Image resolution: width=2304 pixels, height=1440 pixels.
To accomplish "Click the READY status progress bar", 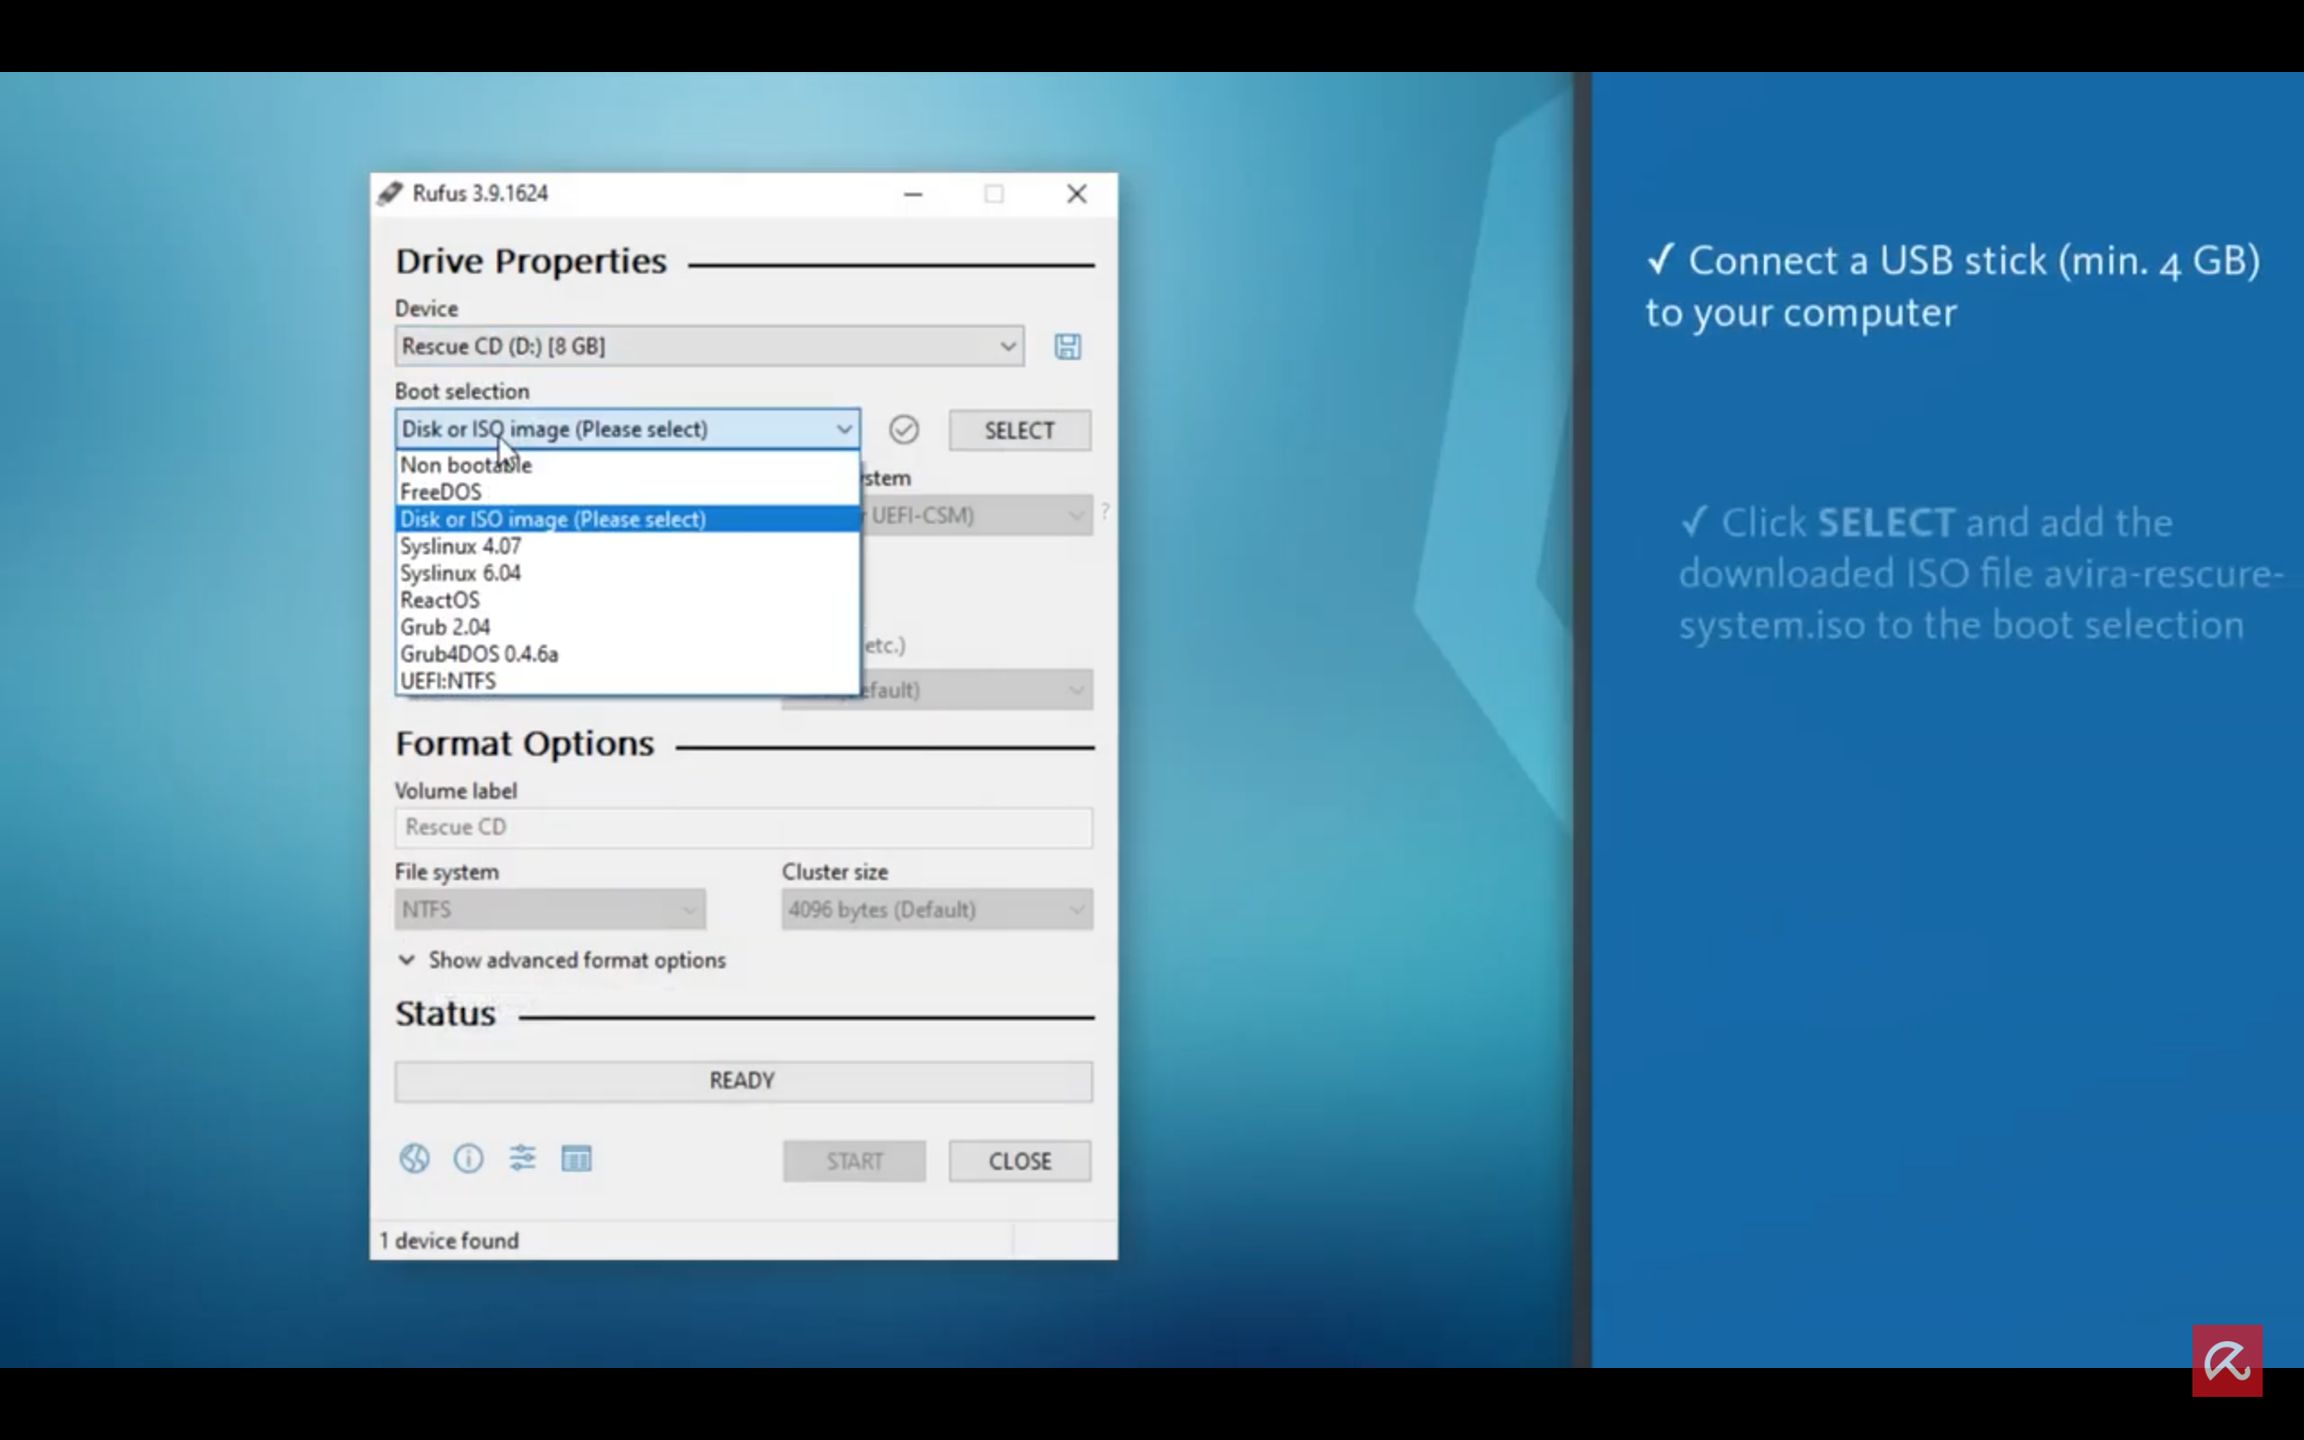I will pos(742,1080).
